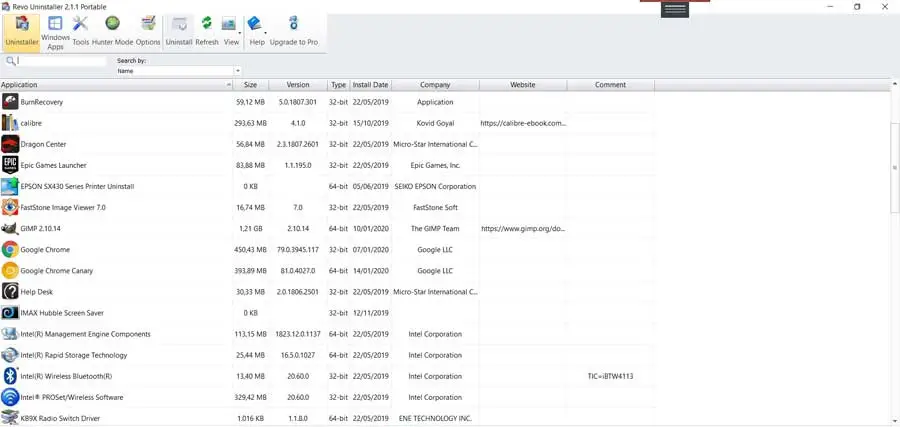Click the Tools toolbar icon
Viewport: 900px width, 427px height.
coord(80,31)
